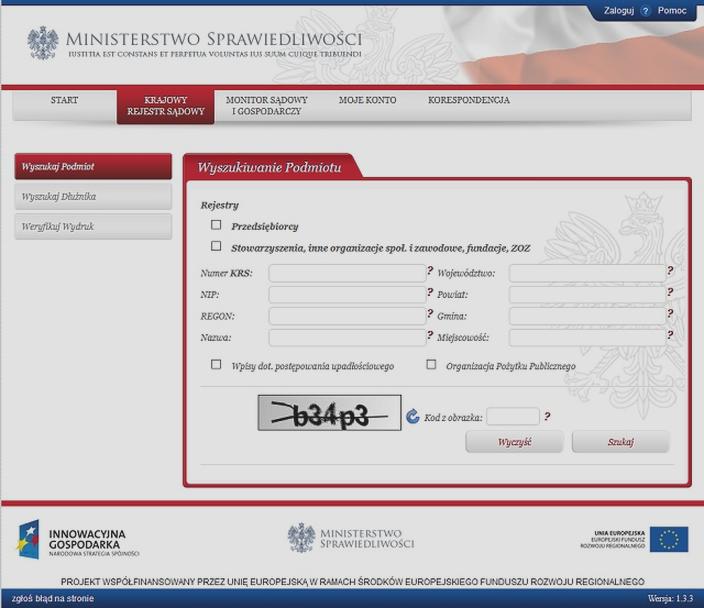Screen dimensions: 704x608
Task: Focus the Gmina input field
Action: (587, 316)
